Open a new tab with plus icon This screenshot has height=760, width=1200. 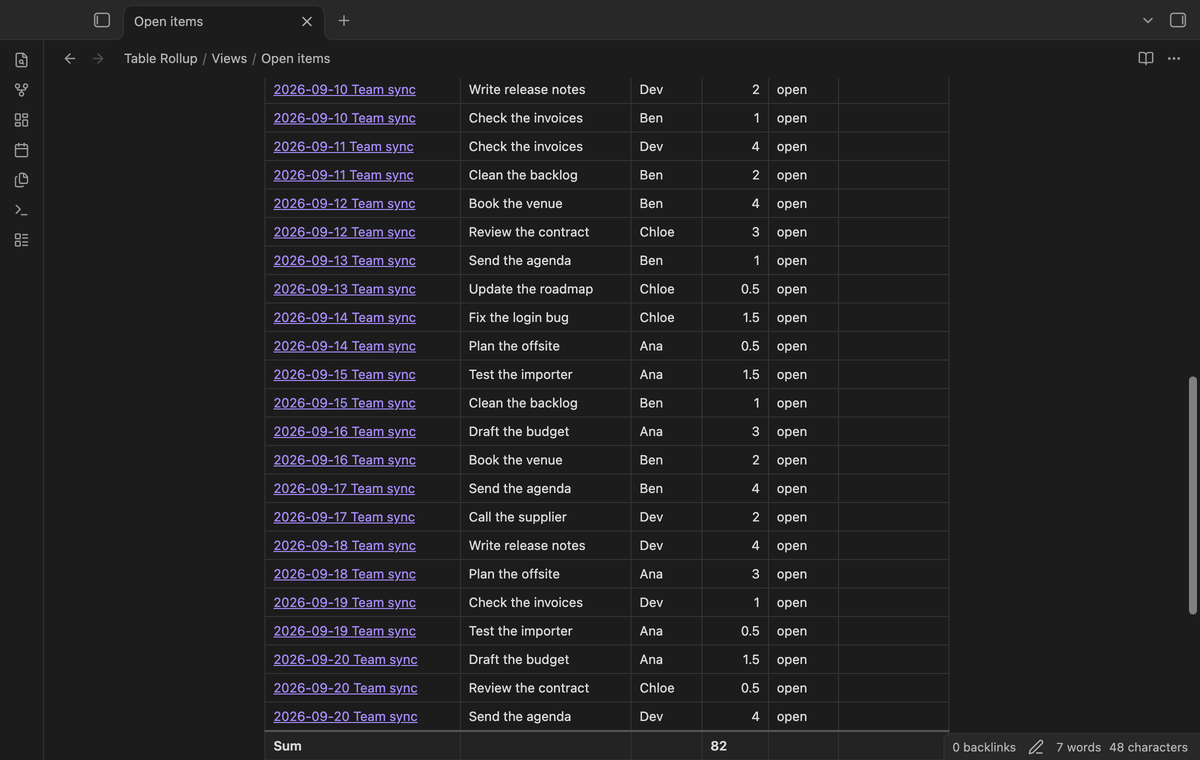point(344,20)
